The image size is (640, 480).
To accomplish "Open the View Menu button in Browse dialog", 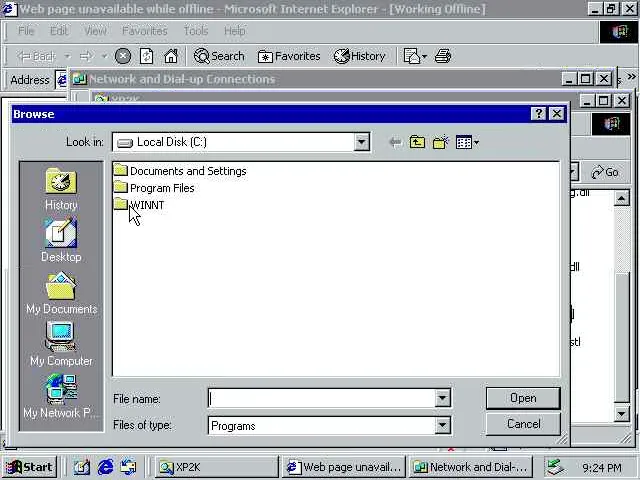I will (467, 142).
